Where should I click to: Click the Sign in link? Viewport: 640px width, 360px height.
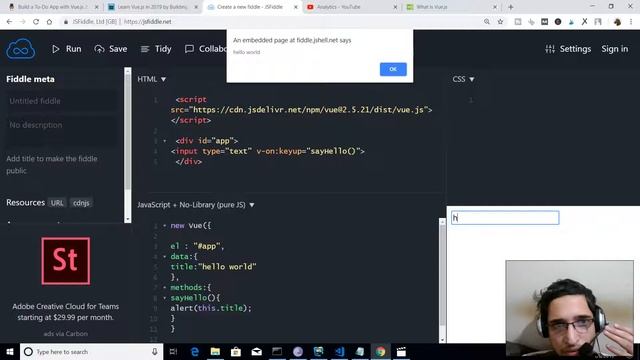coord(614,49)
